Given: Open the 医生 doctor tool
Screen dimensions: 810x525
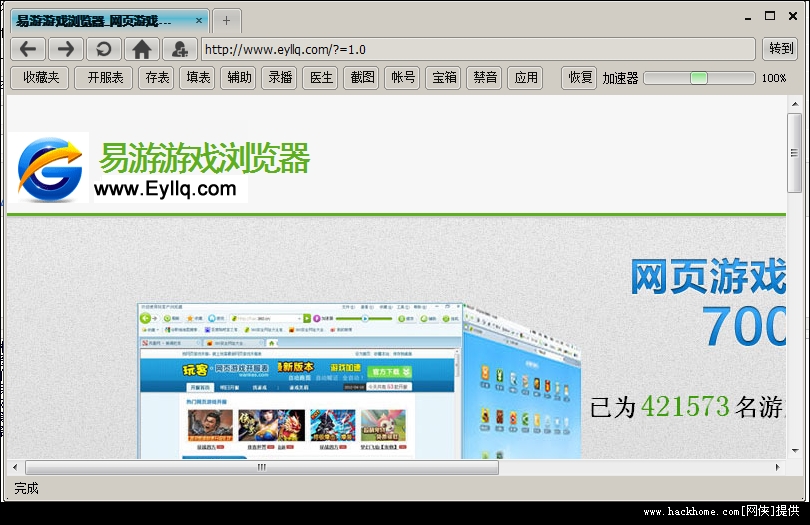Looking at the screenshot, I should (x=321, y=78).
